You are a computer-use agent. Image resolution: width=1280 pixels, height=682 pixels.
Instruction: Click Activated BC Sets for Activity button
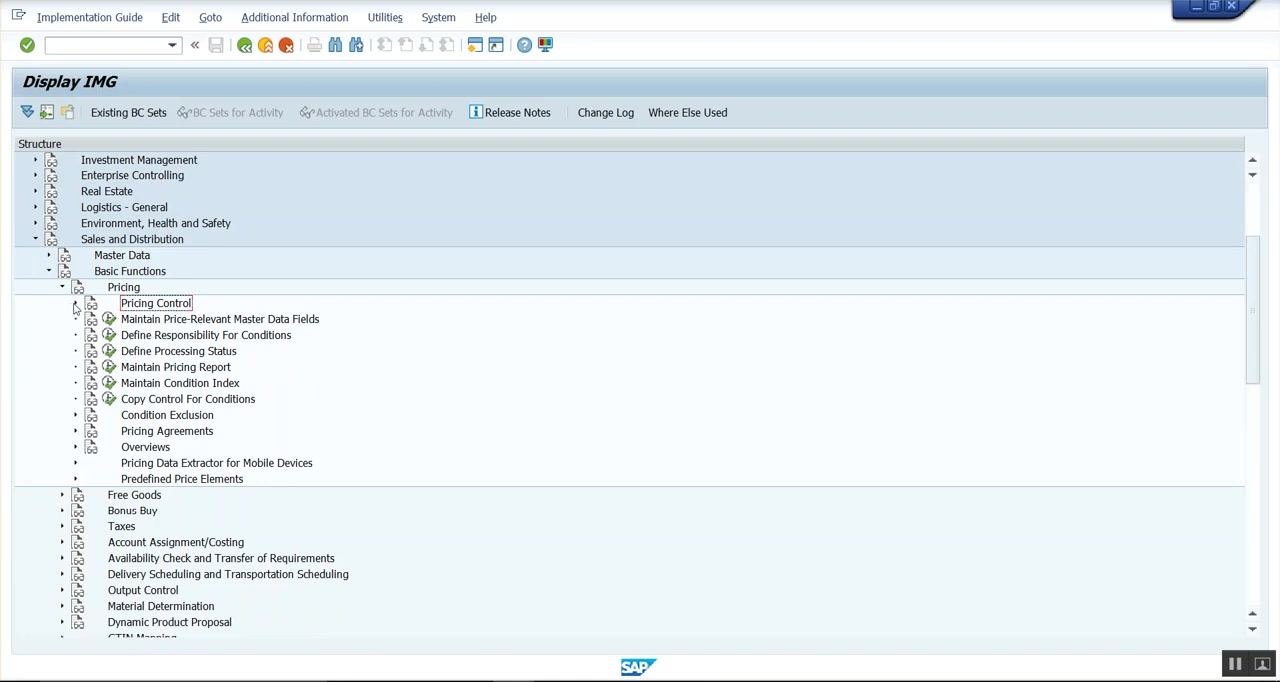[376, 112]
